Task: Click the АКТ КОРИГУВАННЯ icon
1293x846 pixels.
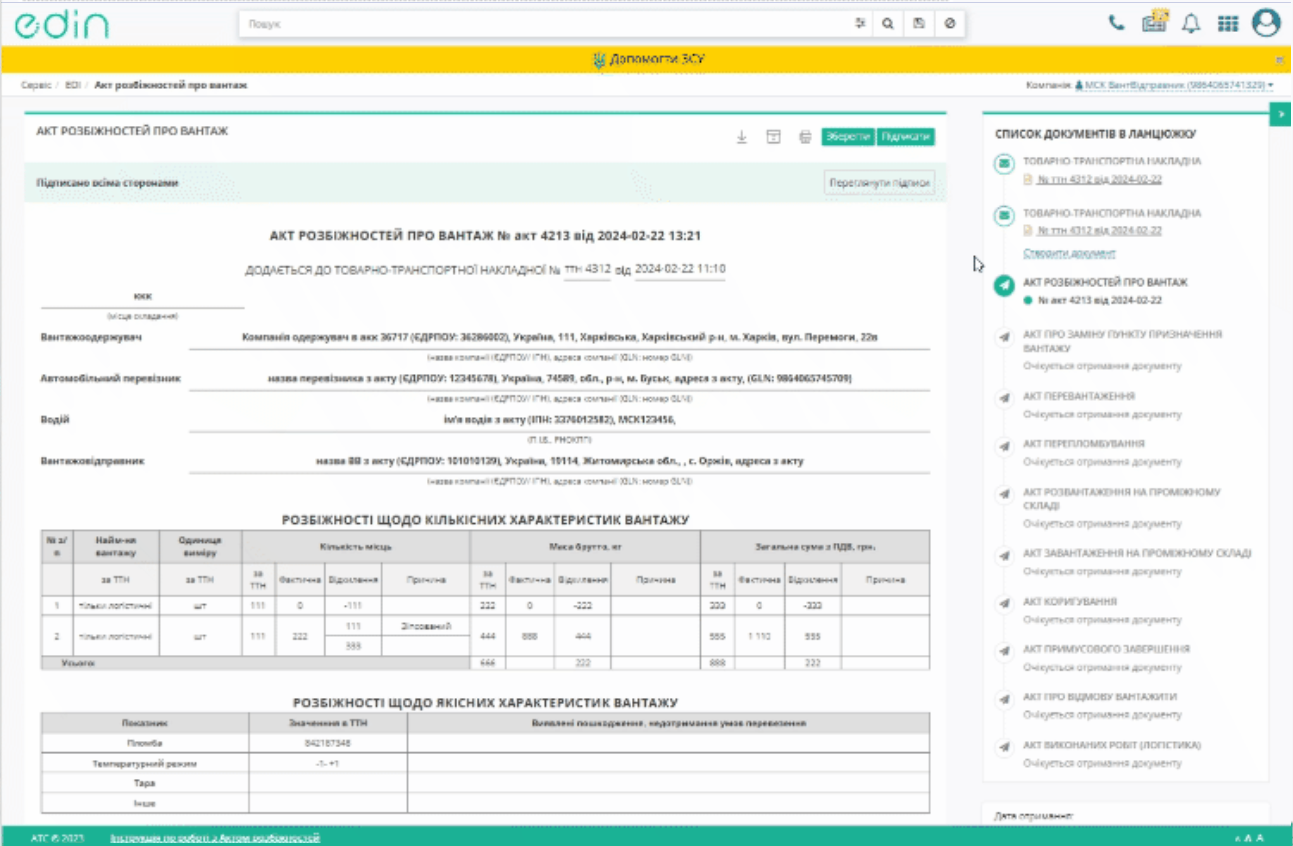Action: point(1004,603)
